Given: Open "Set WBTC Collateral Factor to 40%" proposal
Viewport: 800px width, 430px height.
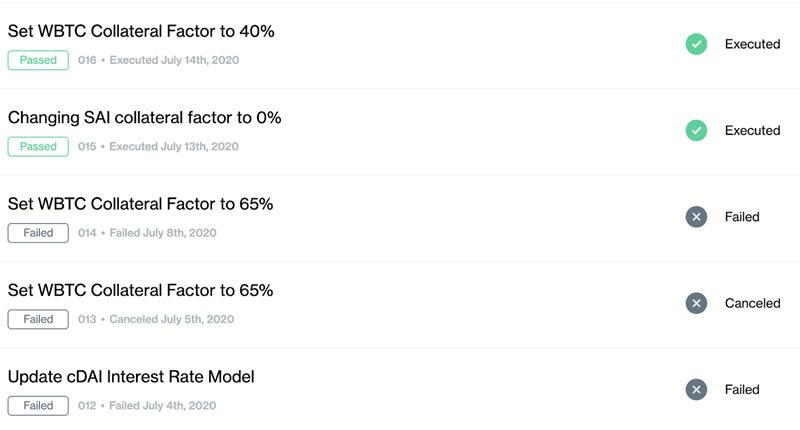Looking at the screenshot, I should 141,31.
